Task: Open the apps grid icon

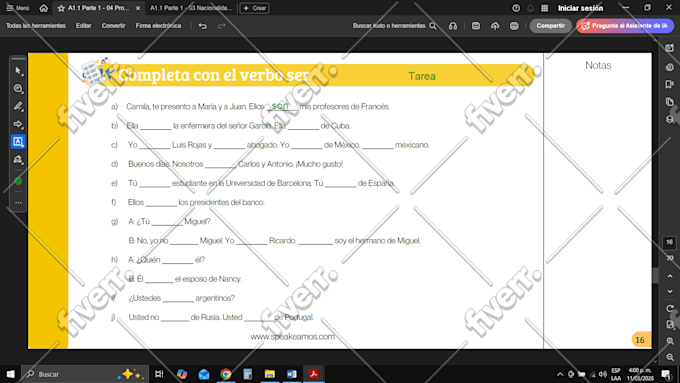Action: click(544, 8)
